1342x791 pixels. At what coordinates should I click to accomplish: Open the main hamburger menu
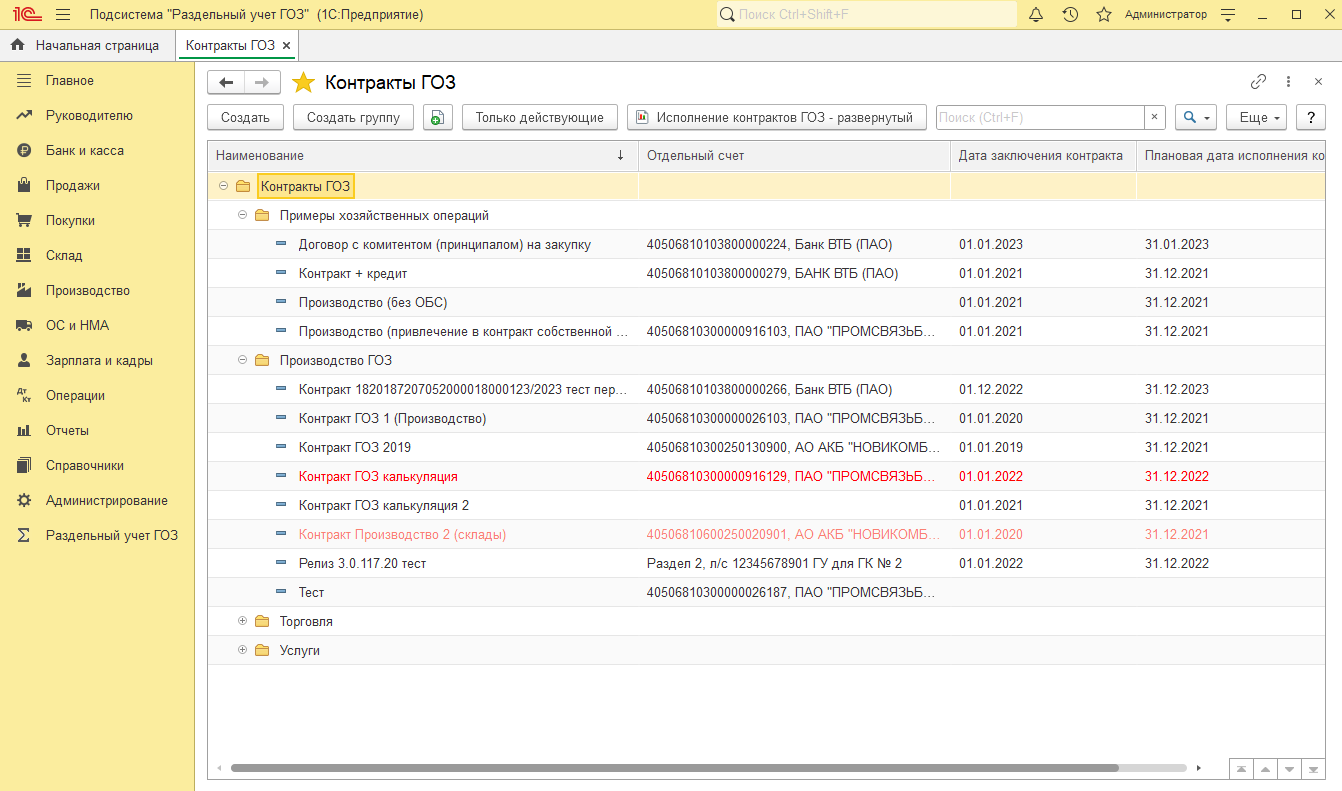pos(63,15)
